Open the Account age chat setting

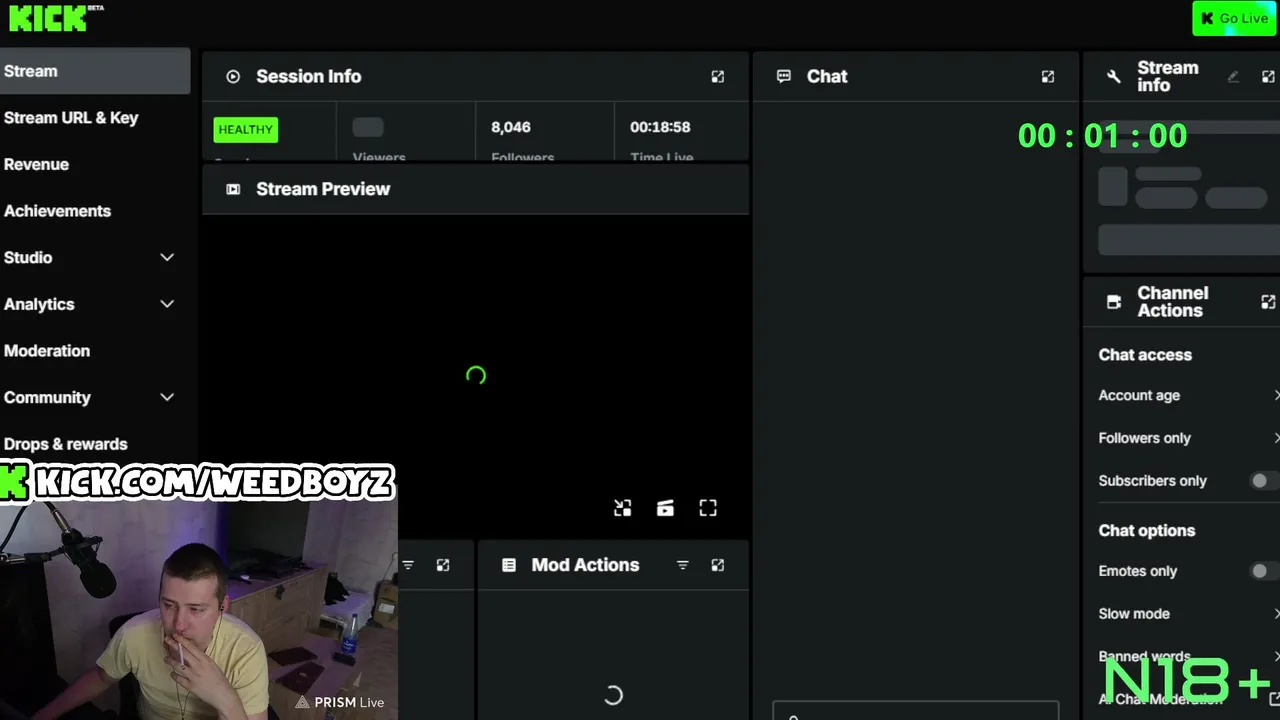tap(1187, 395)
